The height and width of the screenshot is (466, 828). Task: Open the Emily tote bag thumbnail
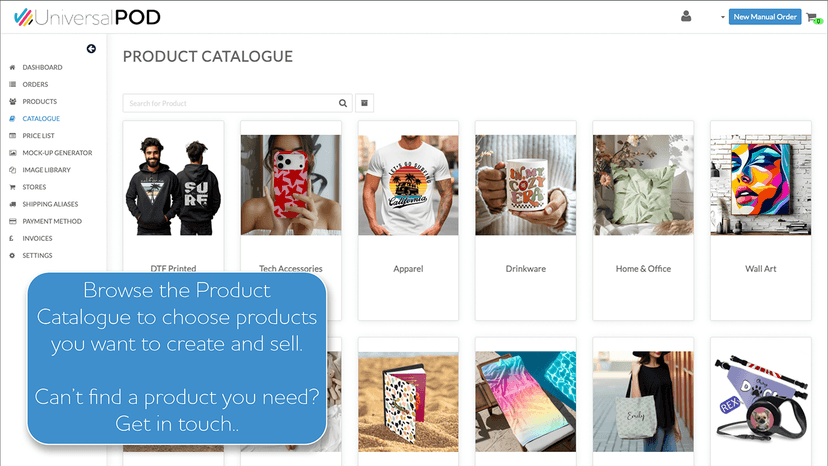pos(643,402)
